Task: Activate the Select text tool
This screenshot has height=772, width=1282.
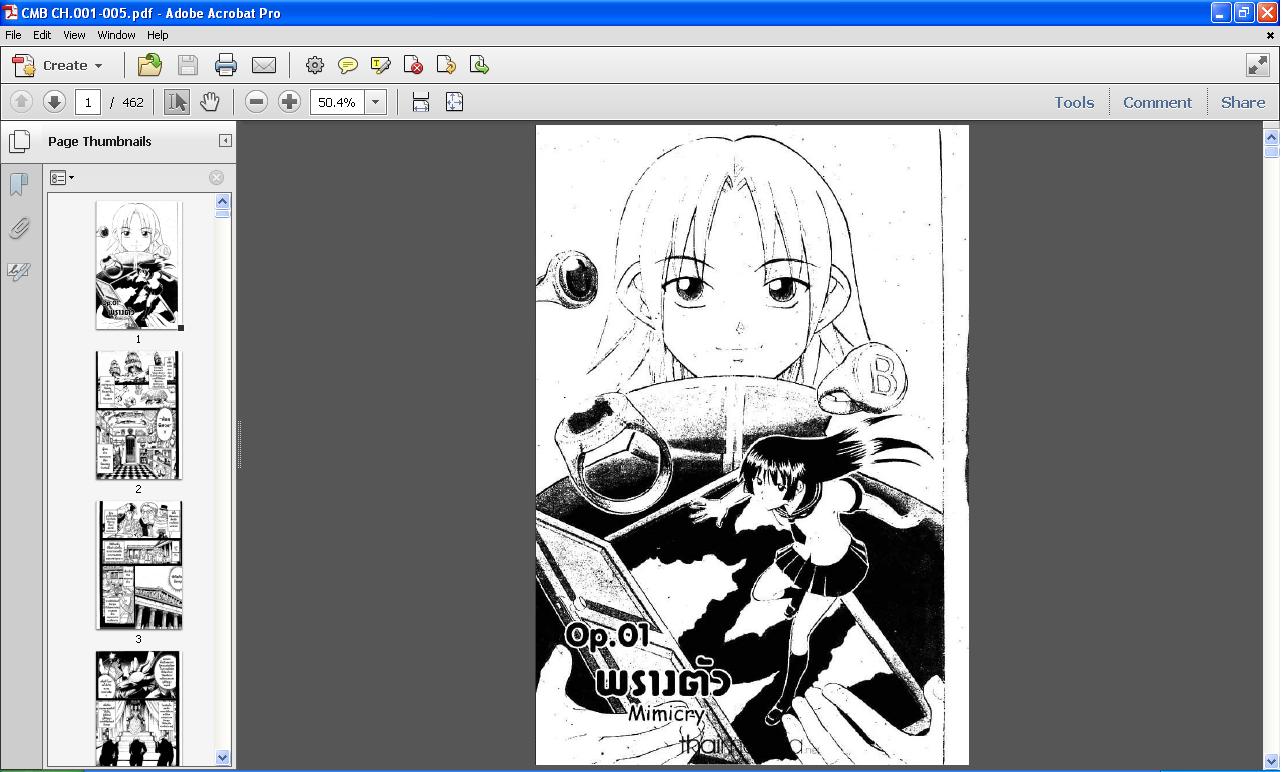Action: coord(177,102)
